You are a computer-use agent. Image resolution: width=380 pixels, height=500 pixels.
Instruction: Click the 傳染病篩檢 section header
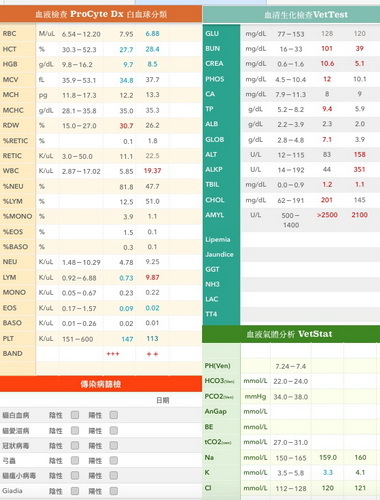tap(101, 384)
